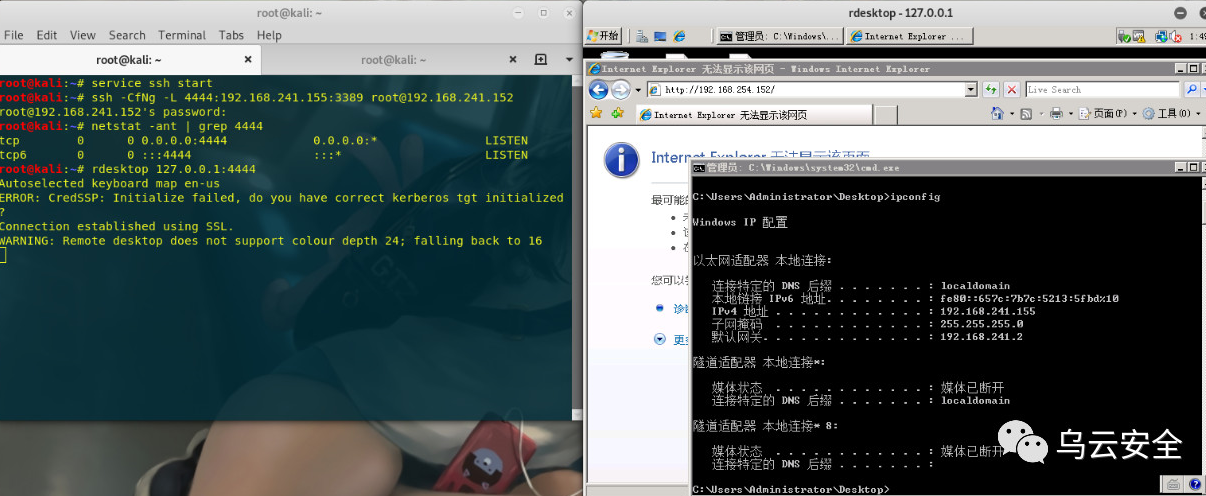
Task: Open the View menu in the terminal
Action: pyautogui.click(x=83, y=35)
